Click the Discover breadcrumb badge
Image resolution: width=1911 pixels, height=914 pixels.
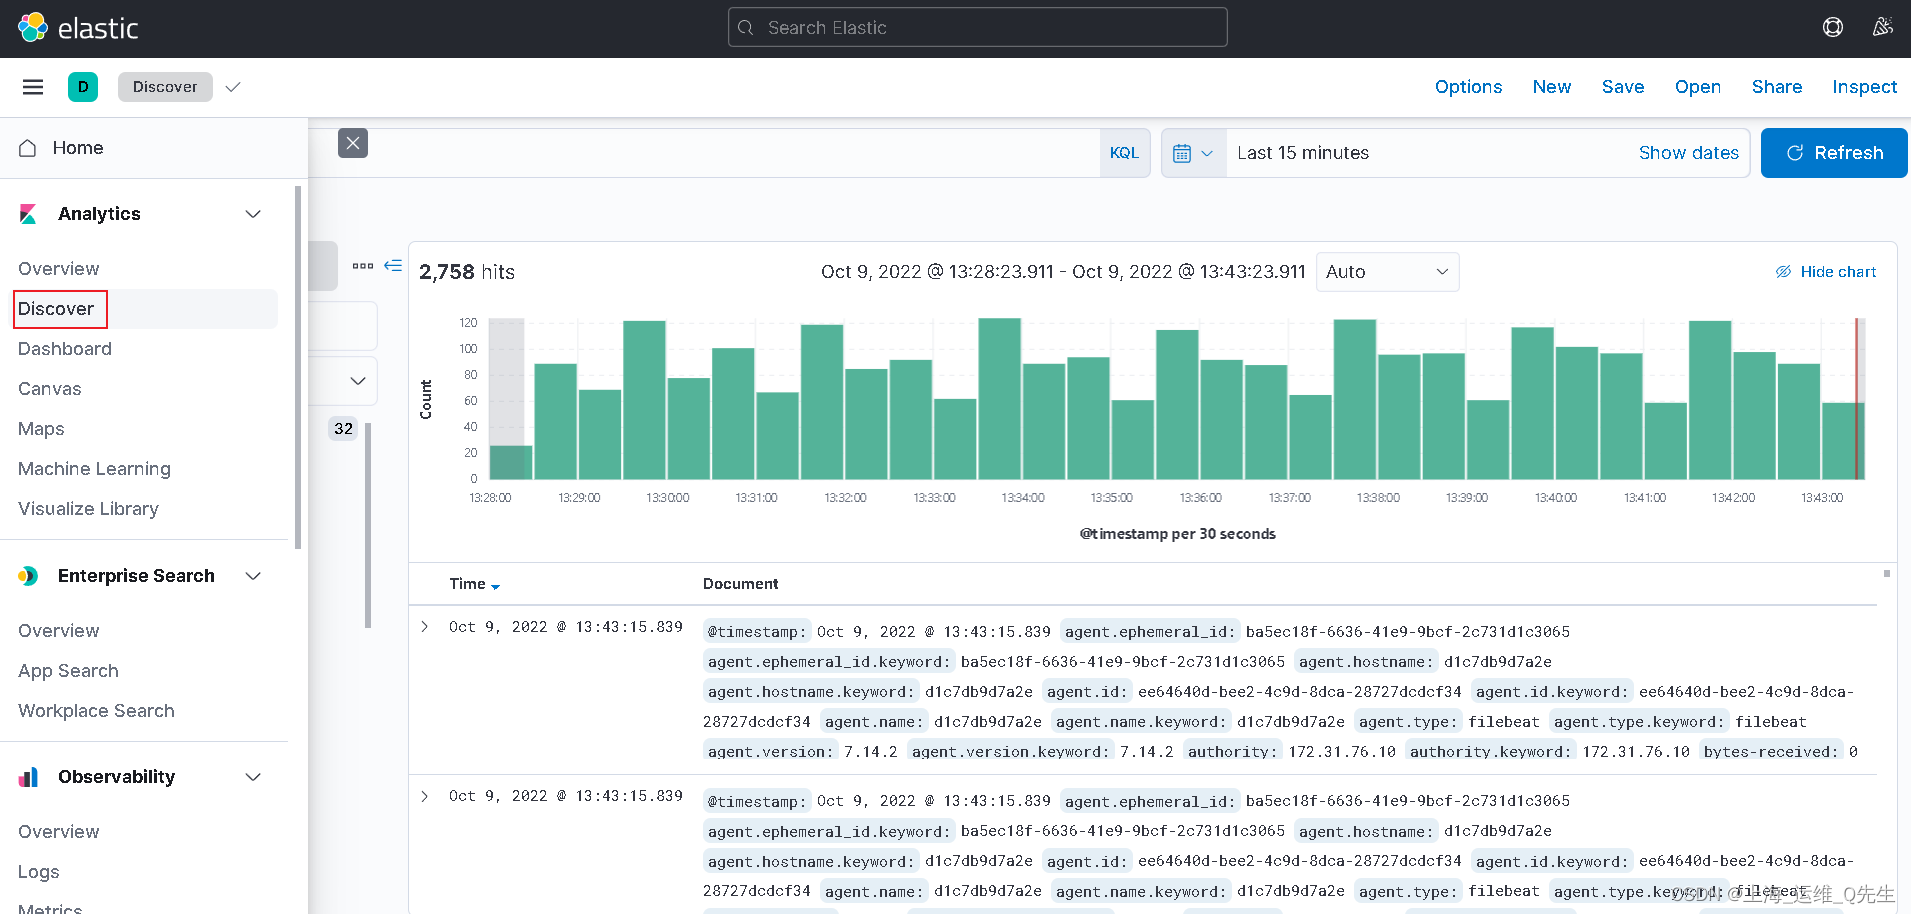165,87
